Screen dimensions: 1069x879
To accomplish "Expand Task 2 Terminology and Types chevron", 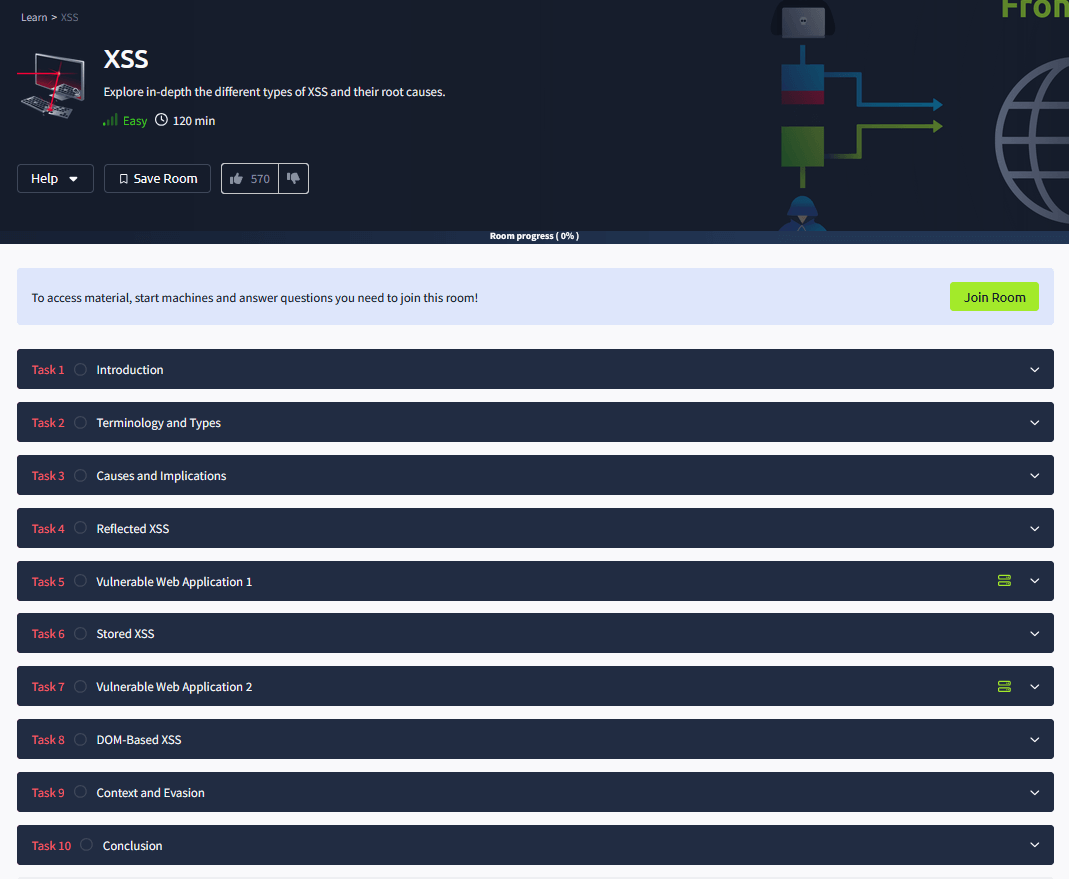I will (1034, 423).
